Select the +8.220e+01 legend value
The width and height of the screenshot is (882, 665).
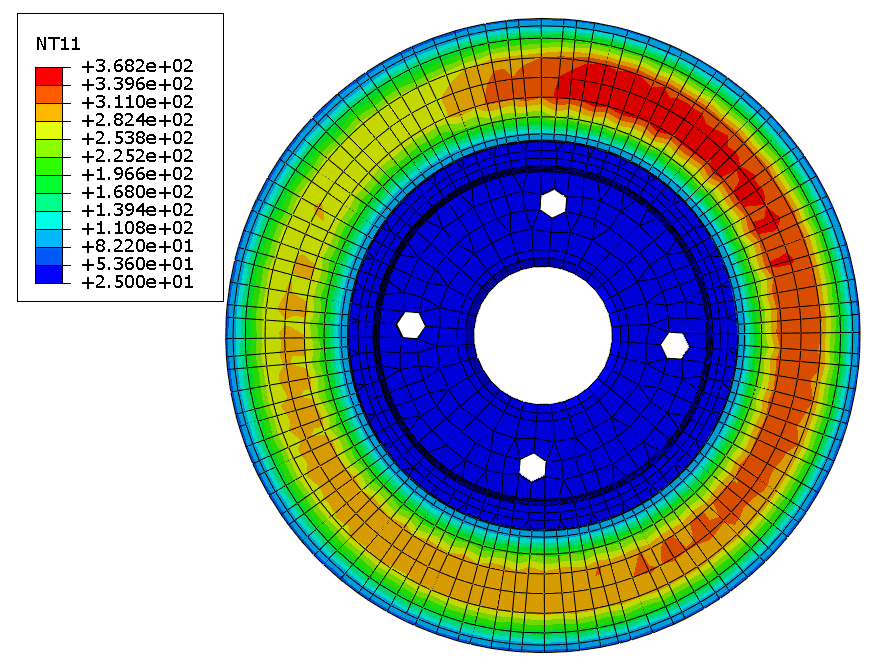(x=137, y=246)
